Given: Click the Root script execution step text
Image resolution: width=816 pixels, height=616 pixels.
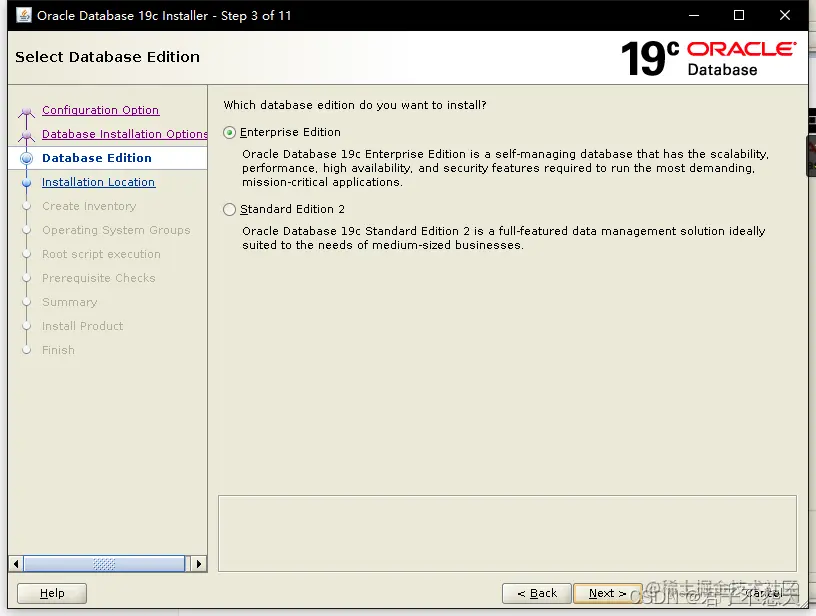Looking at the screenshot, I should [101, 254].
